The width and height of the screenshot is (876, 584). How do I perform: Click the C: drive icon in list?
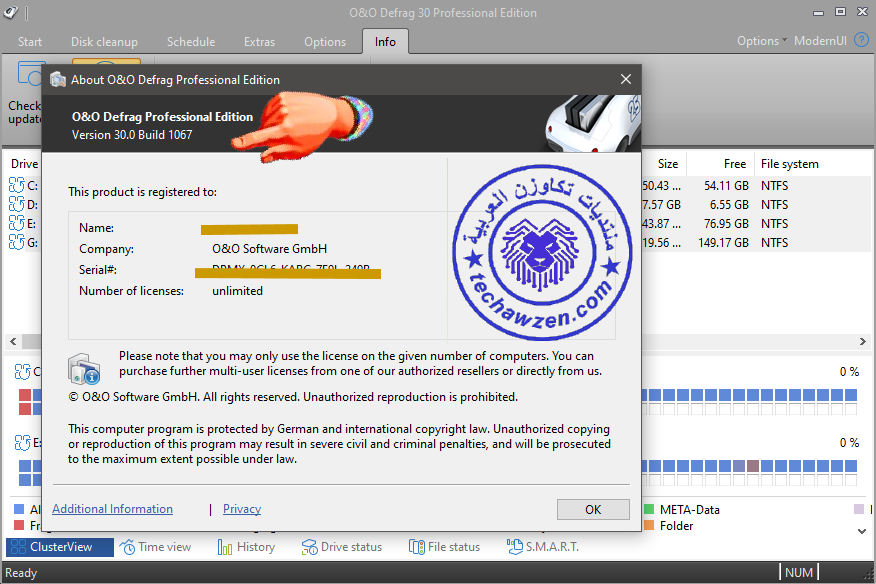pos(17,185)
